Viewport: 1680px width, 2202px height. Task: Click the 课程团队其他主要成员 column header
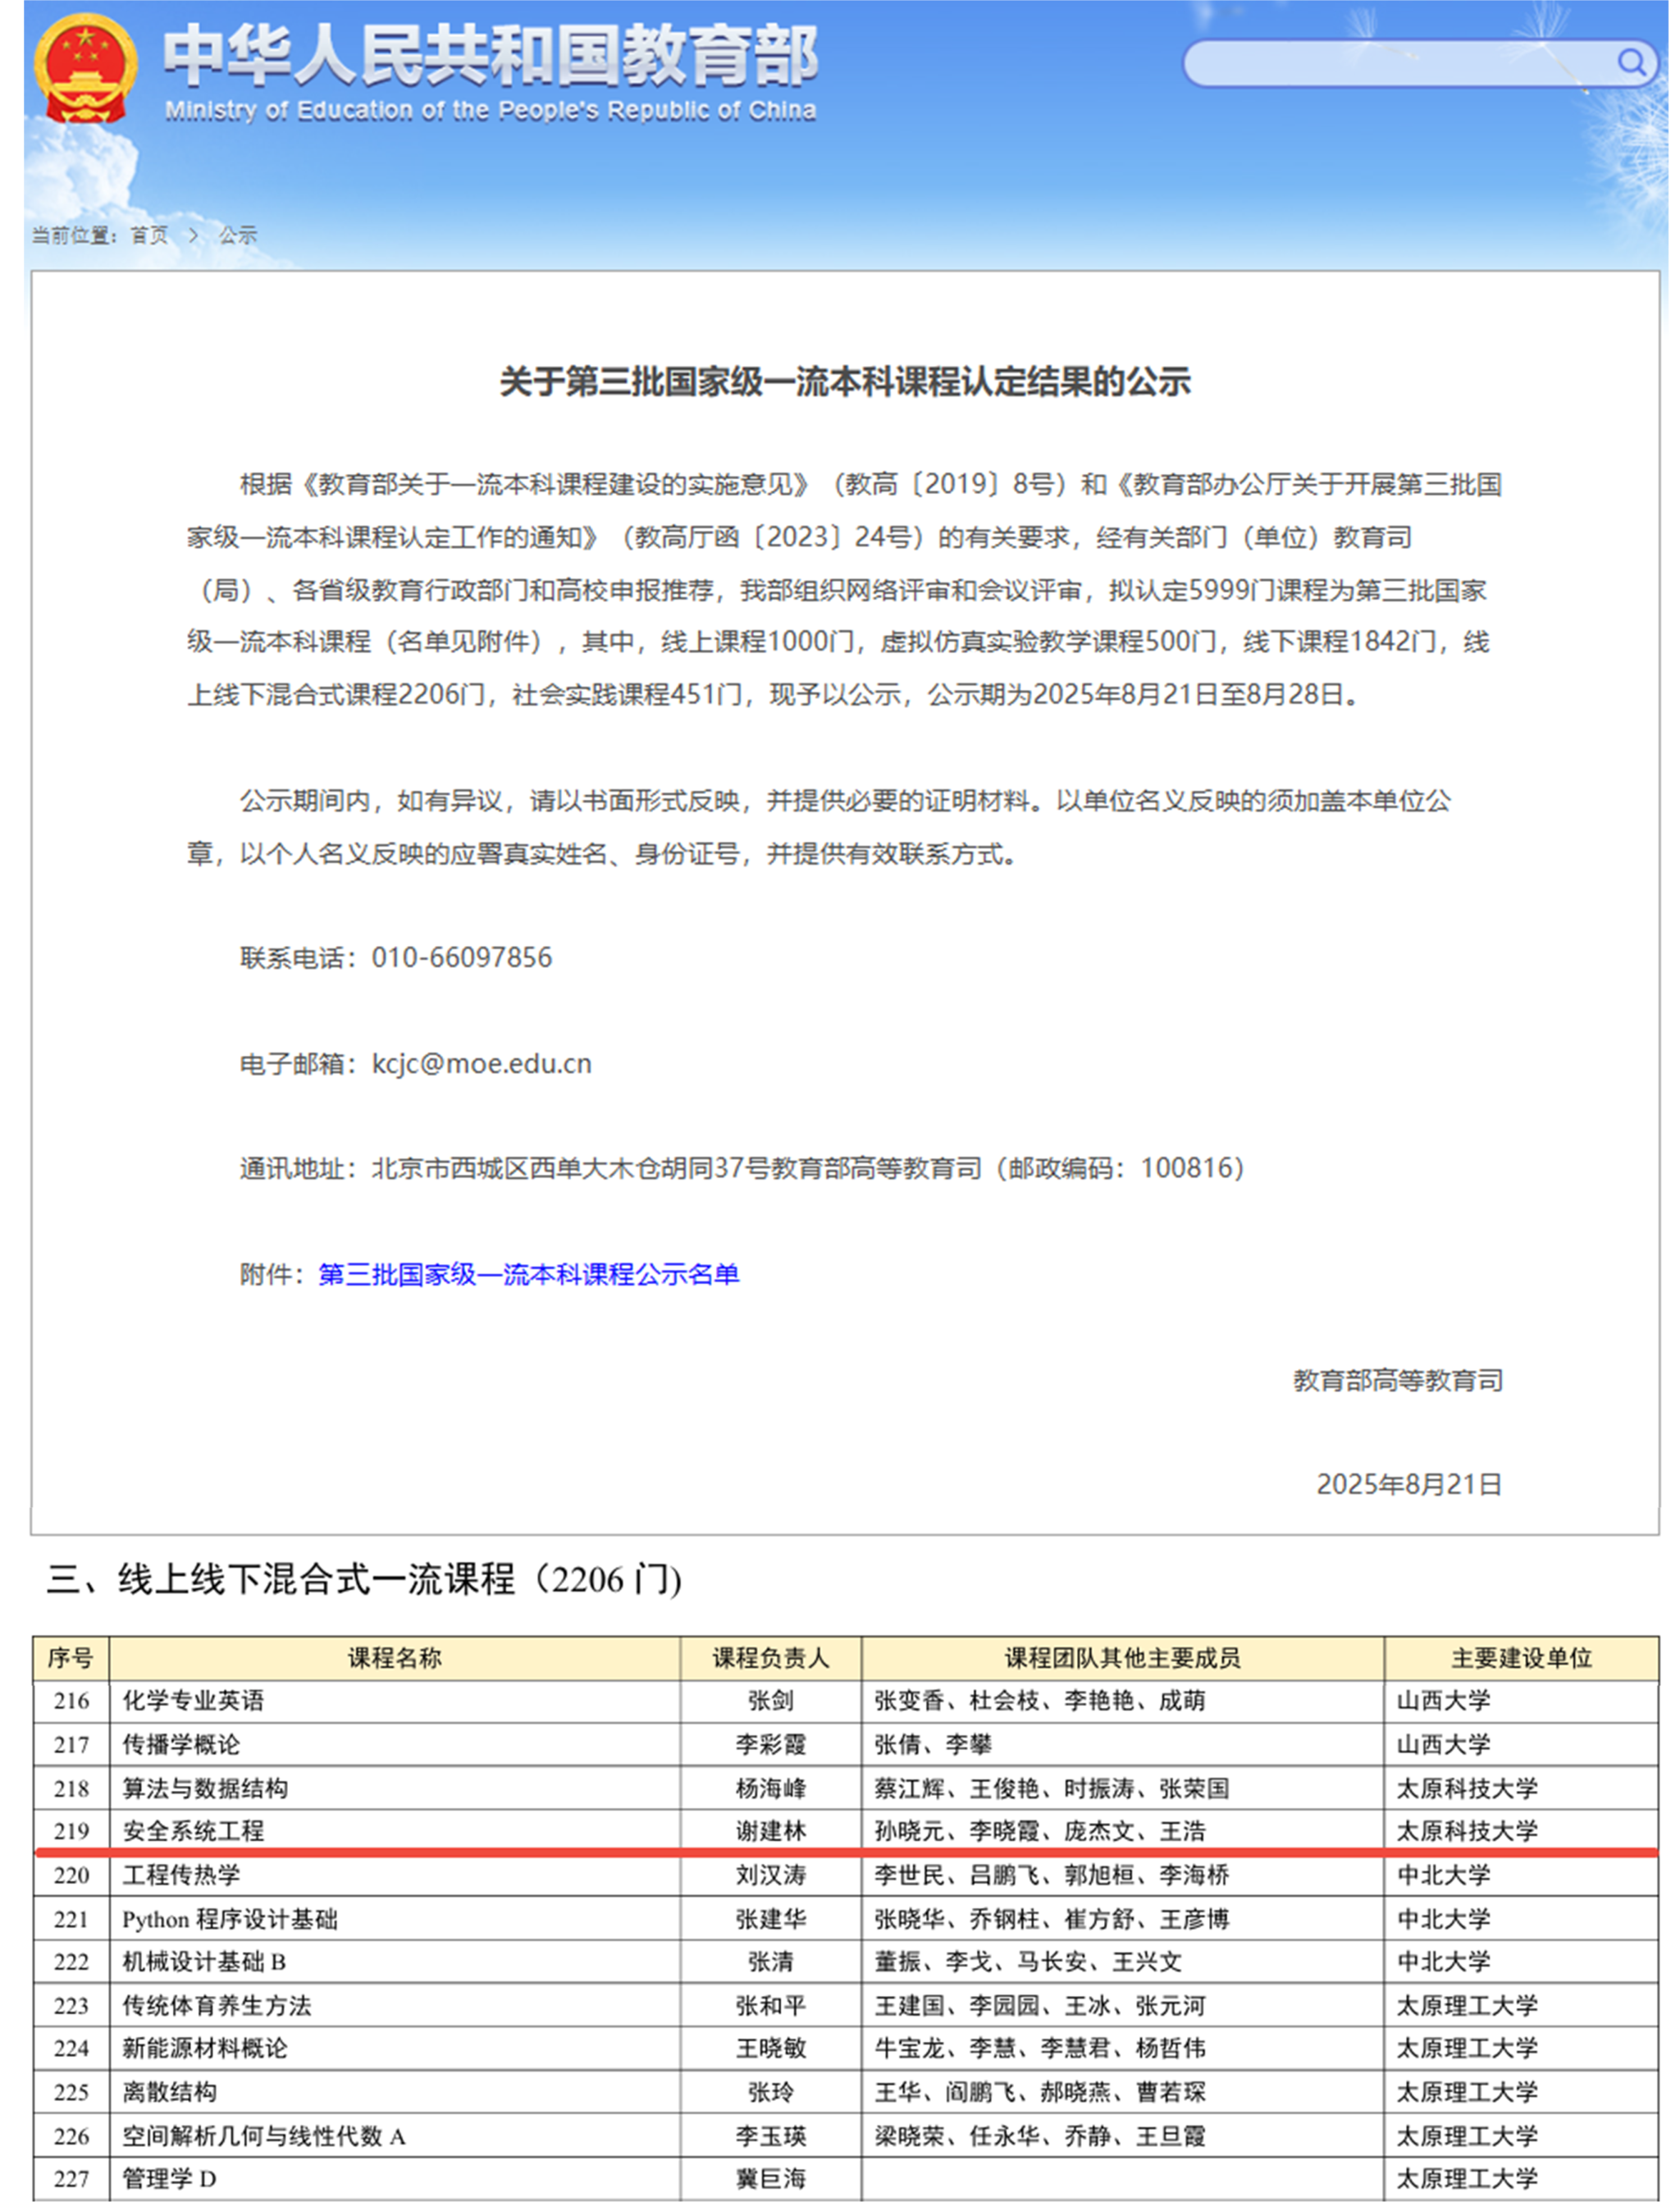pos(1122,1658)
